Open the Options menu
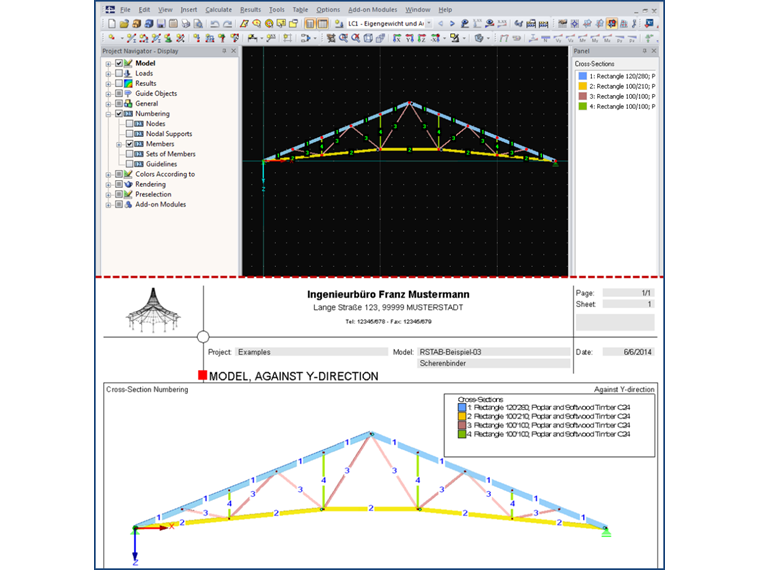 tap(328, 10)
